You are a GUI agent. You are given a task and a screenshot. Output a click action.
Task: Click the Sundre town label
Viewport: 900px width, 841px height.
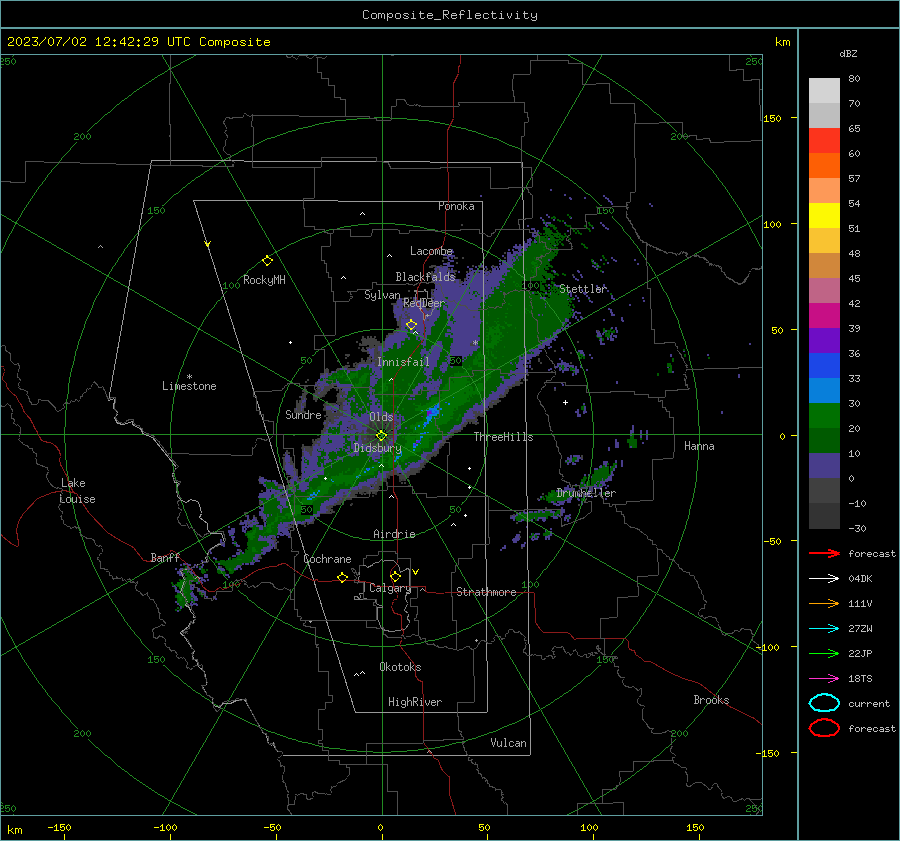303,415
